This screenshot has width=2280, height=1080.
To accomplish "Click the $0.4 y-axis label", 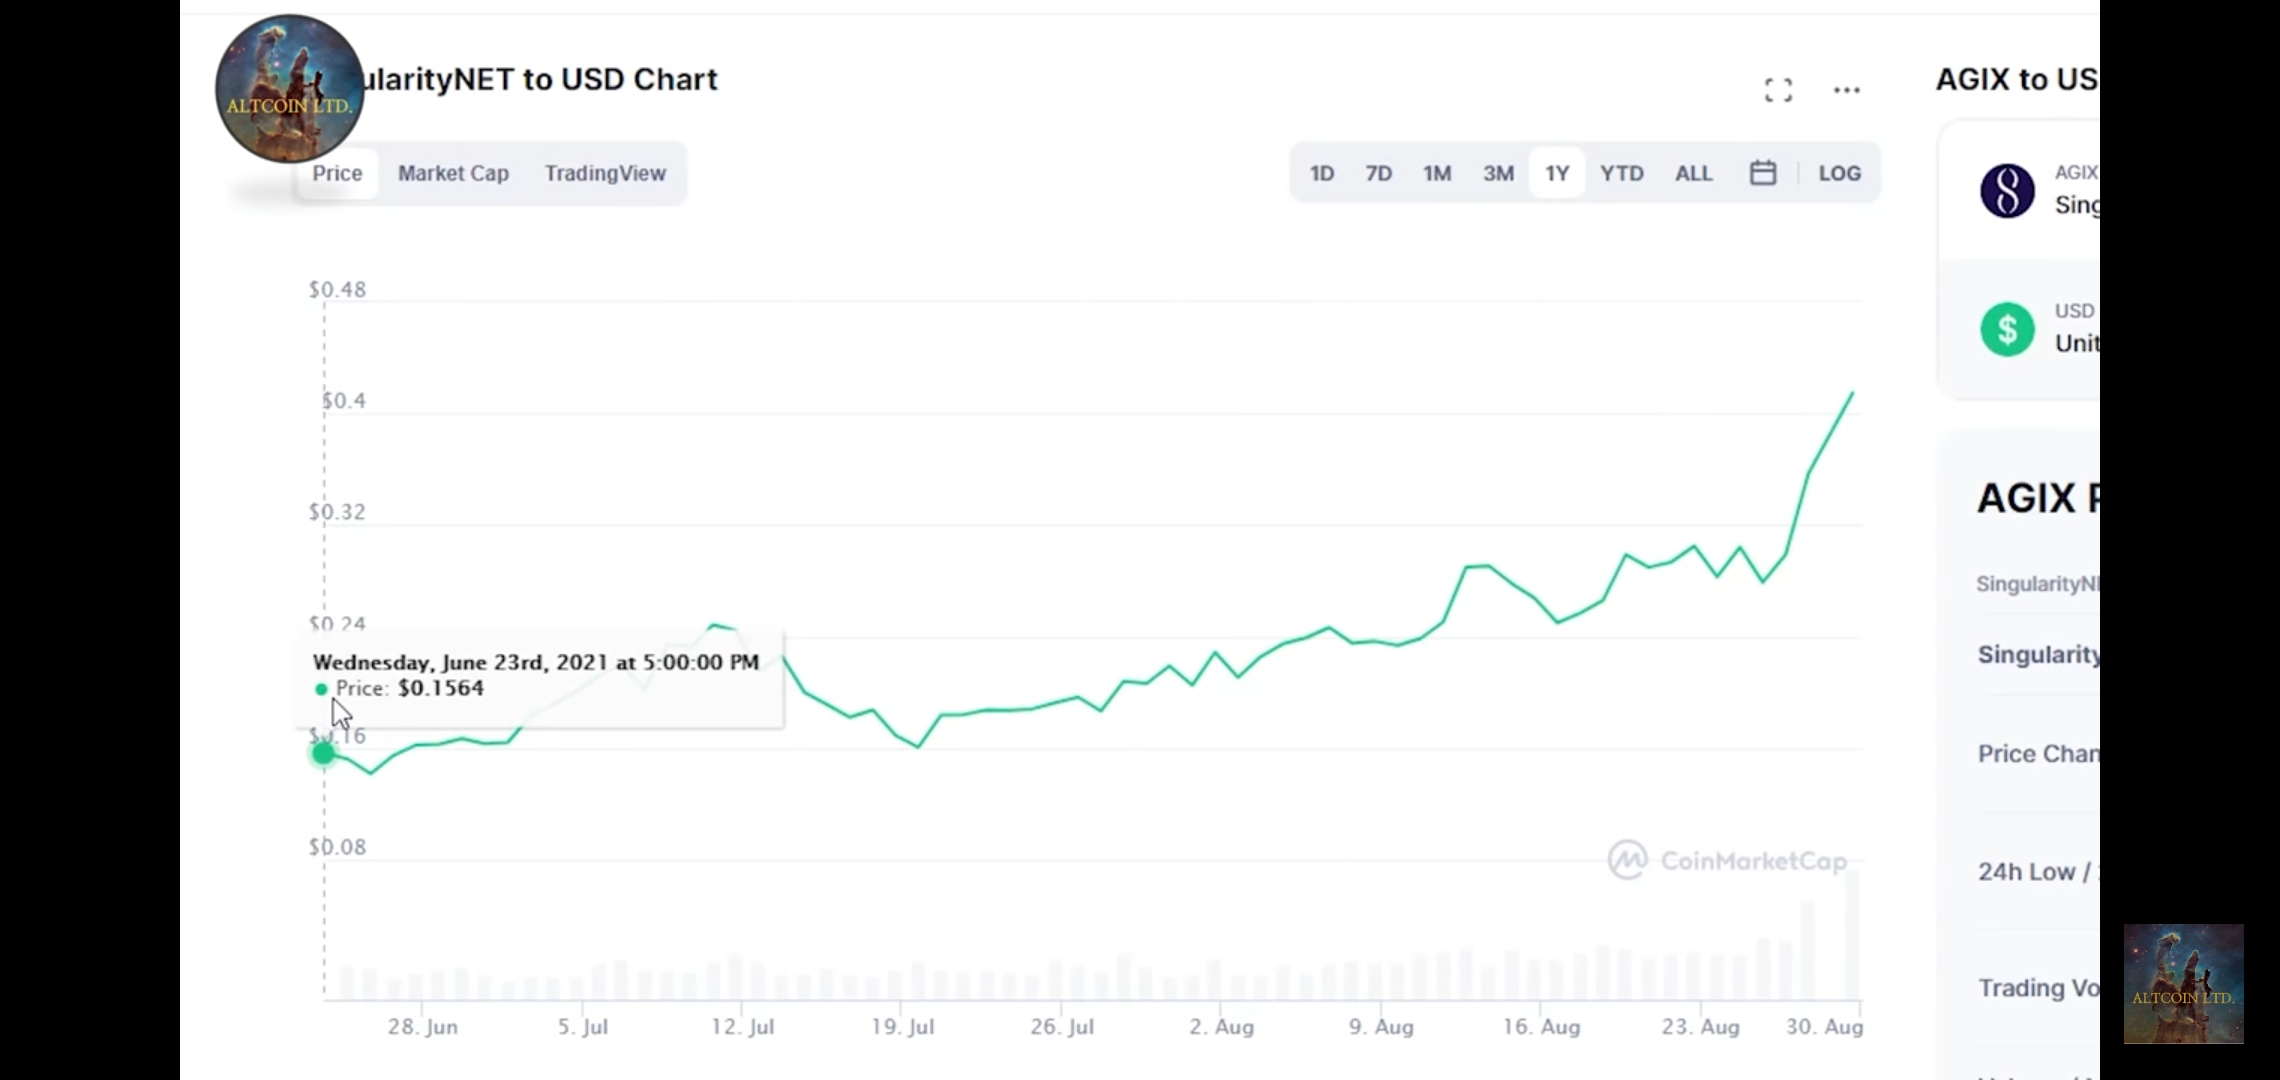I will (344, 400).
